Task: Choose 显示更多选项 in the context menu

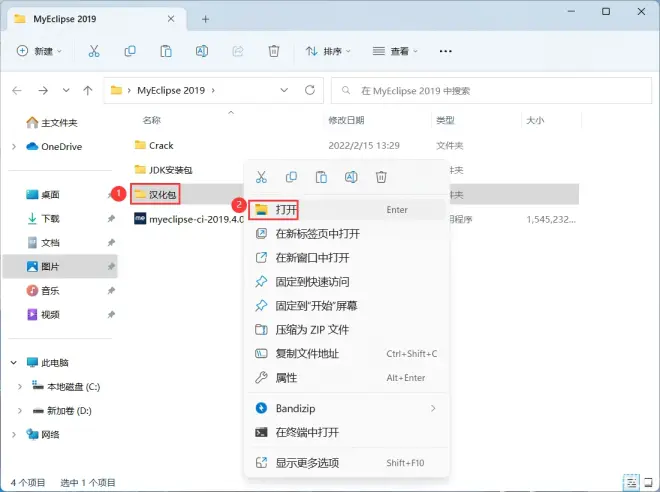Action: tap(346, 463)
